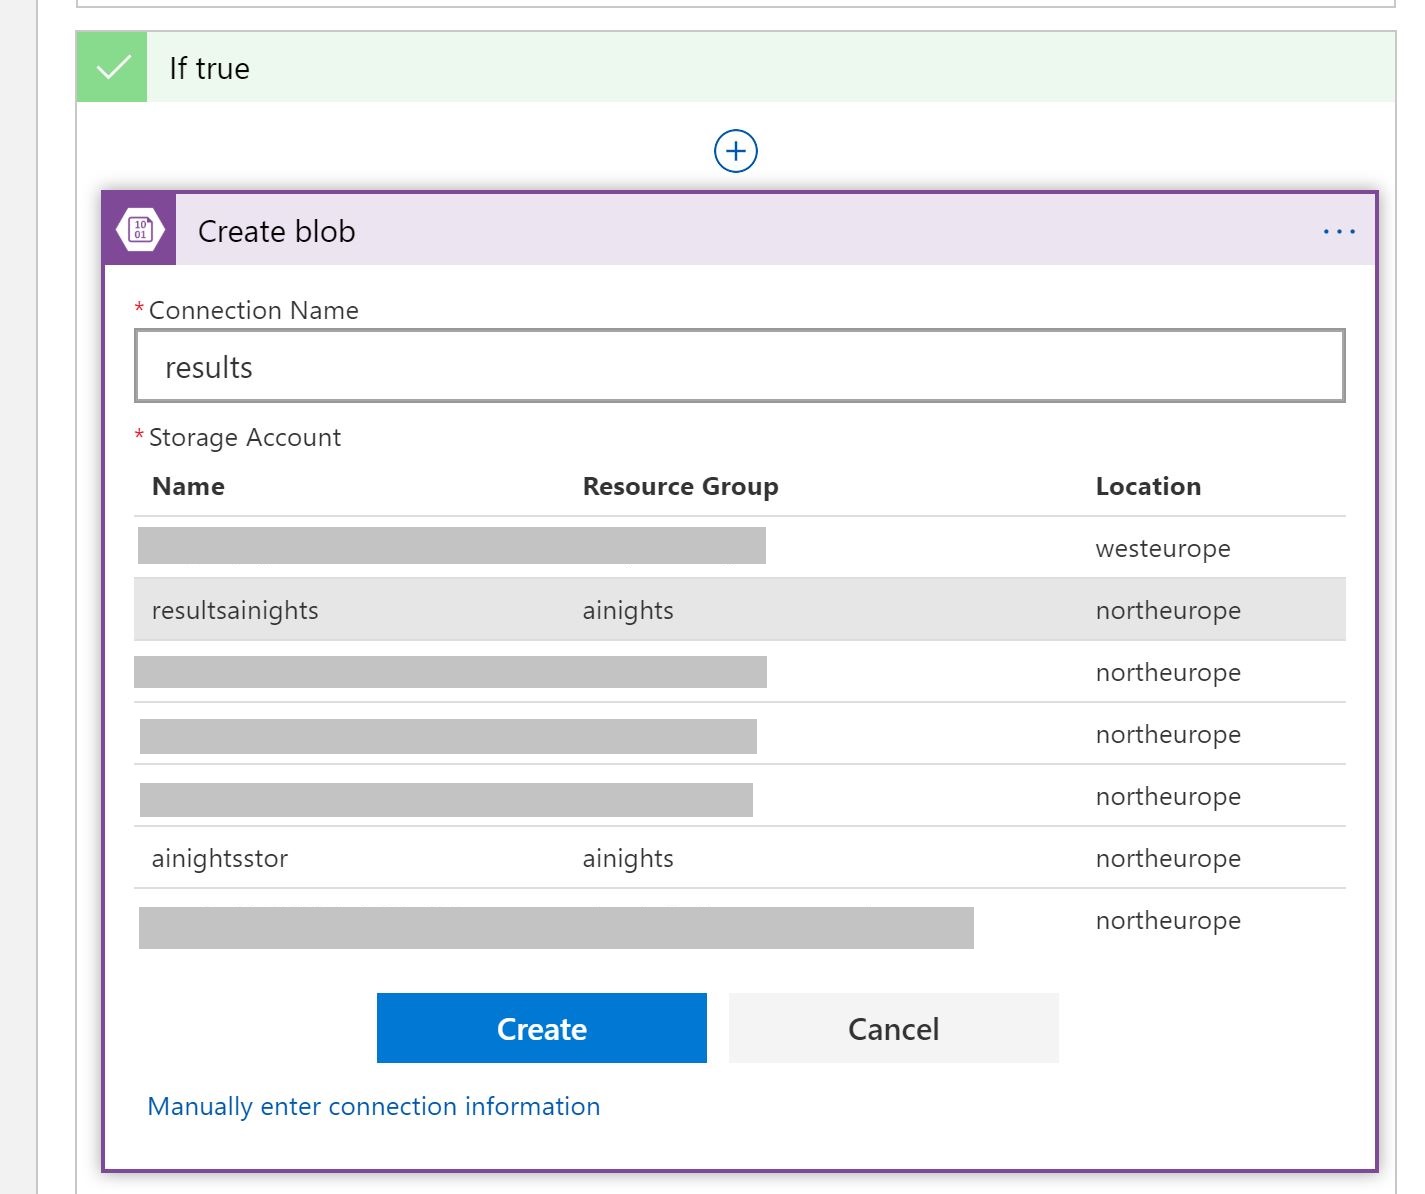This screenshot has width=1425, height=1194.
Task: Collapse the If true branch header
Action: tap(700, 68)
